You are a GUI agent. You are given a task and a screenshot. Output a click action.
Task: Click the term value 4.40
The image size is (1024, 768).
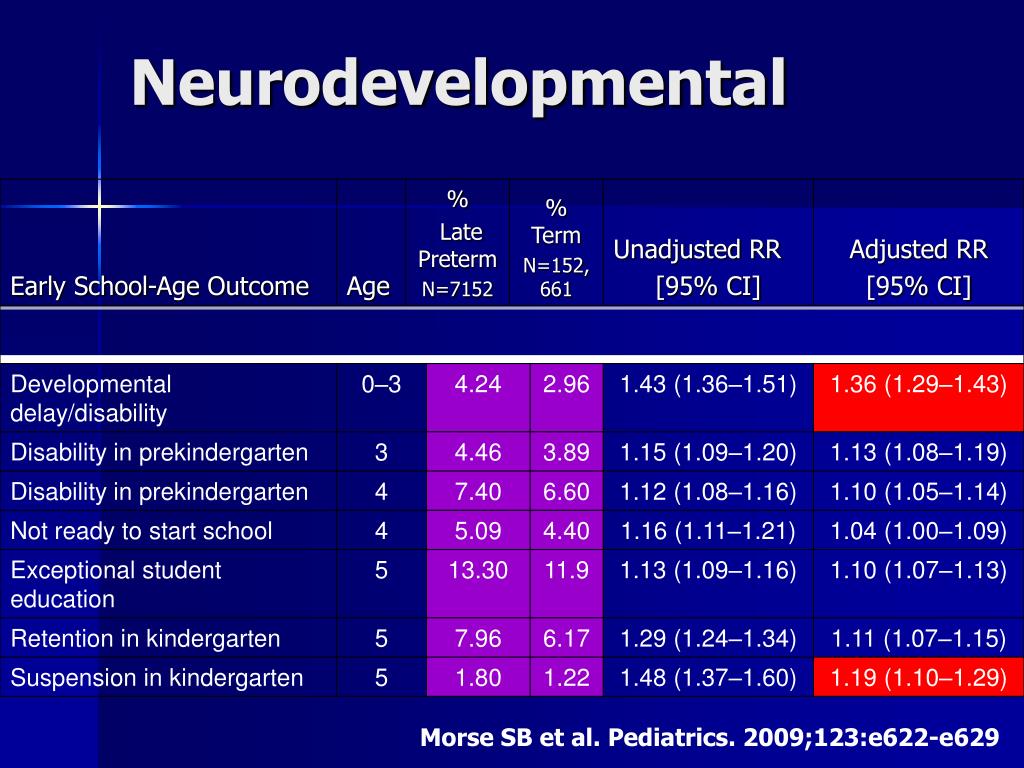(566, 531)
